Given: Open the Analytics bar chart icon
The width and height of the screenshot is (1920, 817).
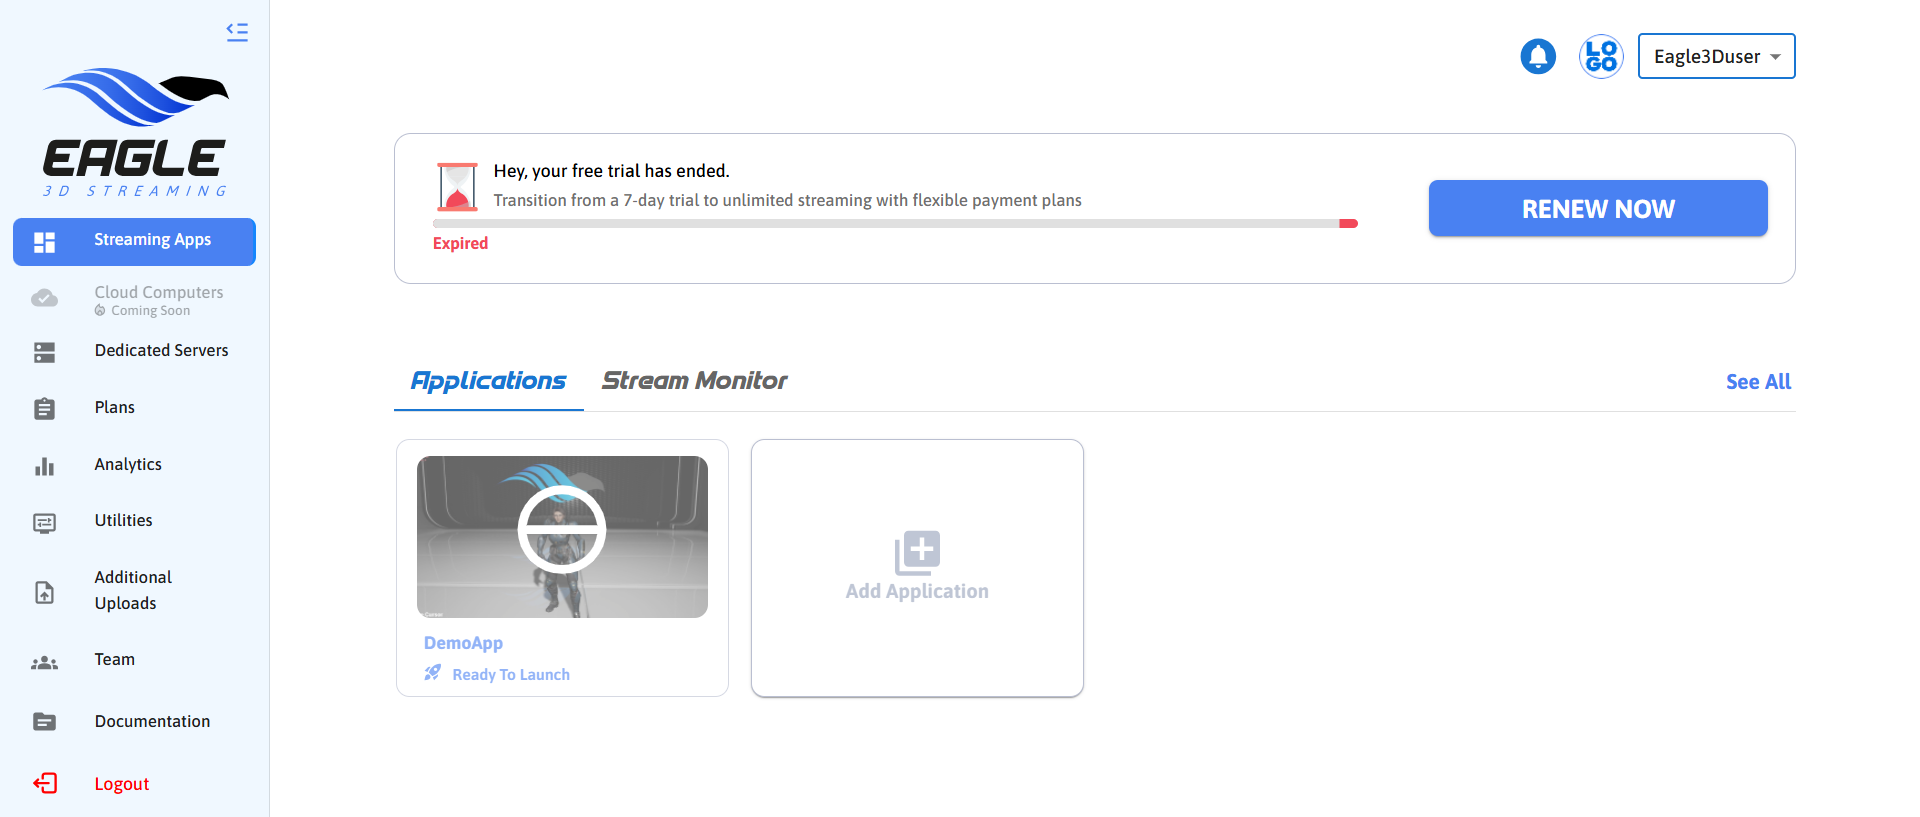Looking at the screenshot, I should coord(45,466).
